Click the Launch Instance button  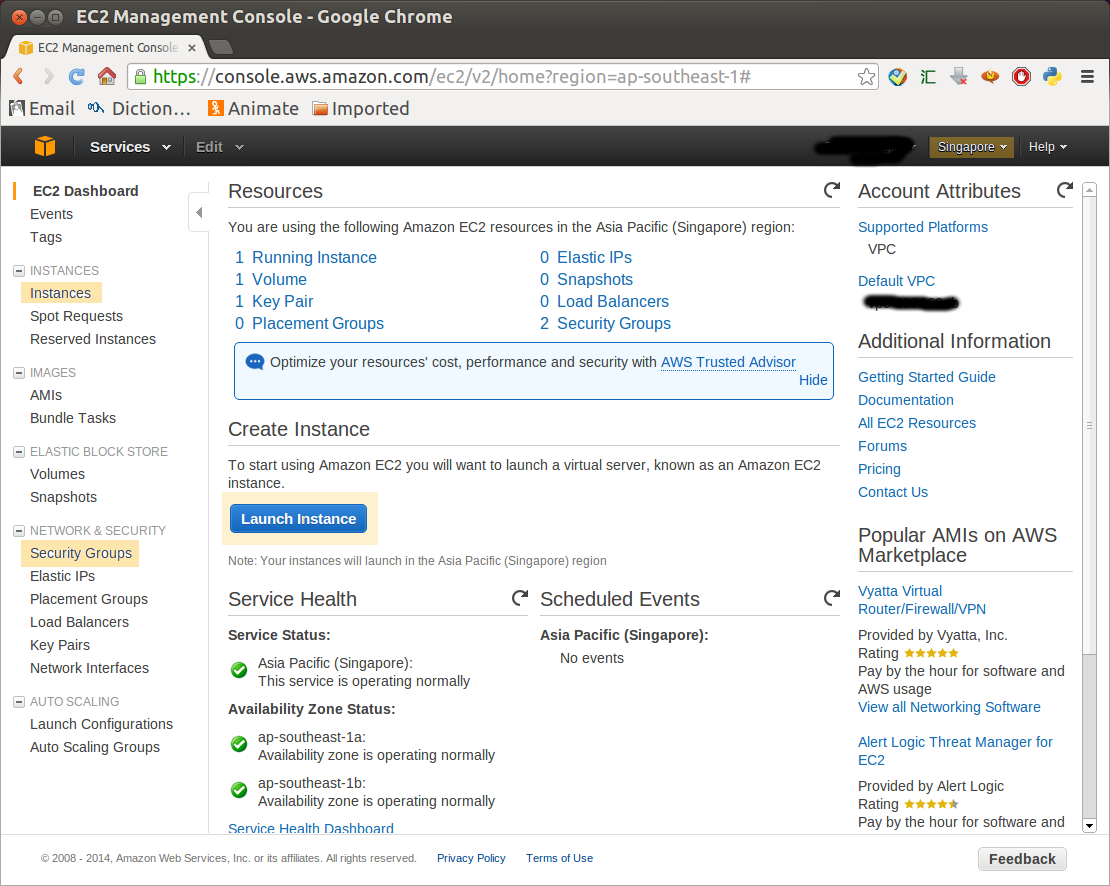coord(298,519)
